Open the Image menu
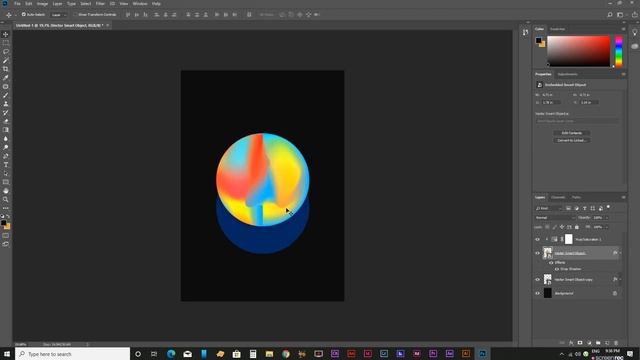The image size is (640, 360). 42,4
